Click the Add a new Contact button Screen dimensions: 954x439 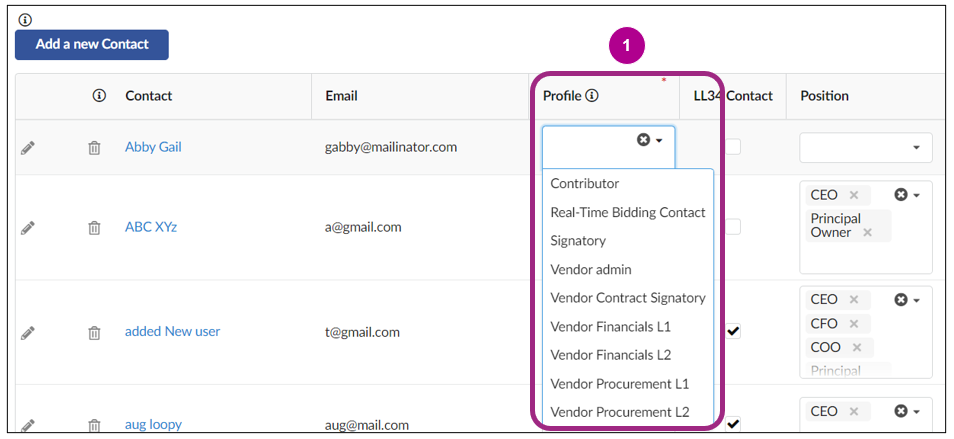[92, 45]
